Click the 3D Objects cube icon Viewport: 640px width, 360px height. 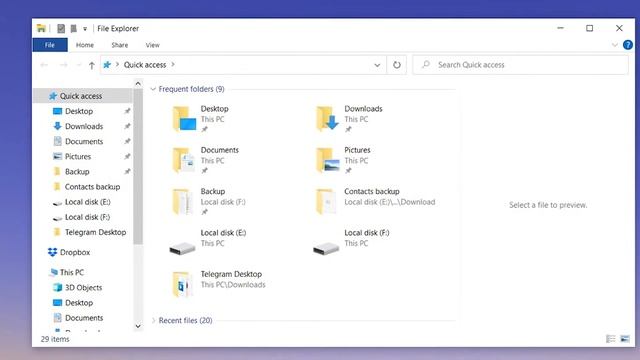[58, 287]
